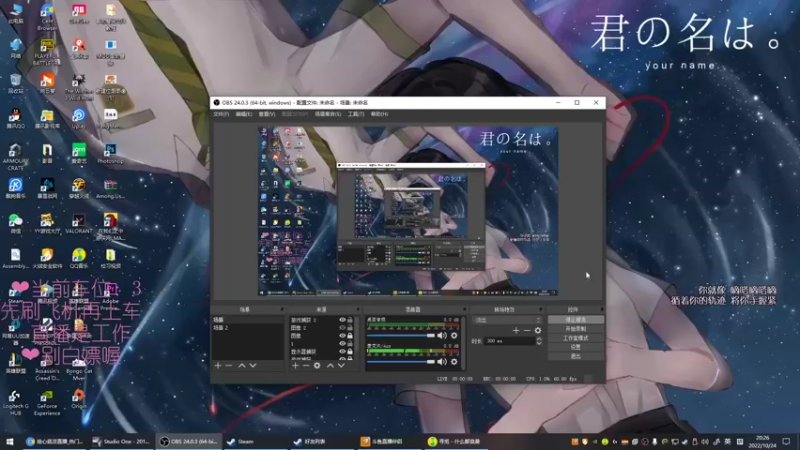Screen dimensions: 800x450
Task: Open the 文件(F) menu
Action: tap(221, 114)
